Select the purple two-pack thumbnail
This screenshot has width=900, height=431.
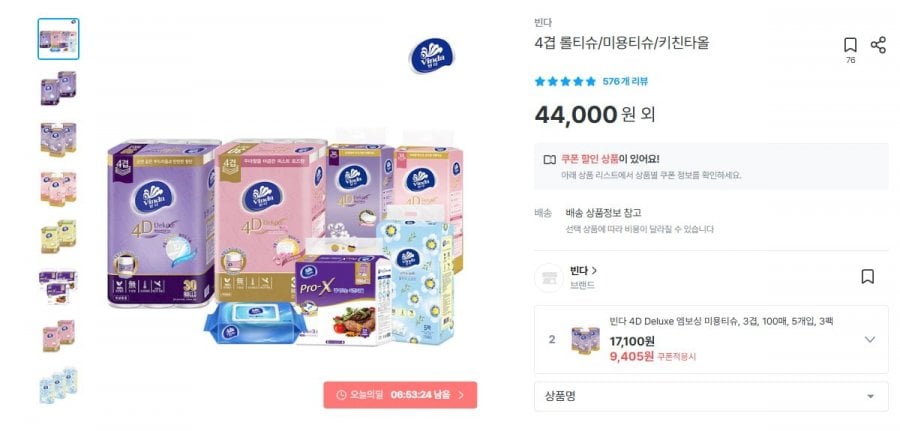tap(59, 88)
